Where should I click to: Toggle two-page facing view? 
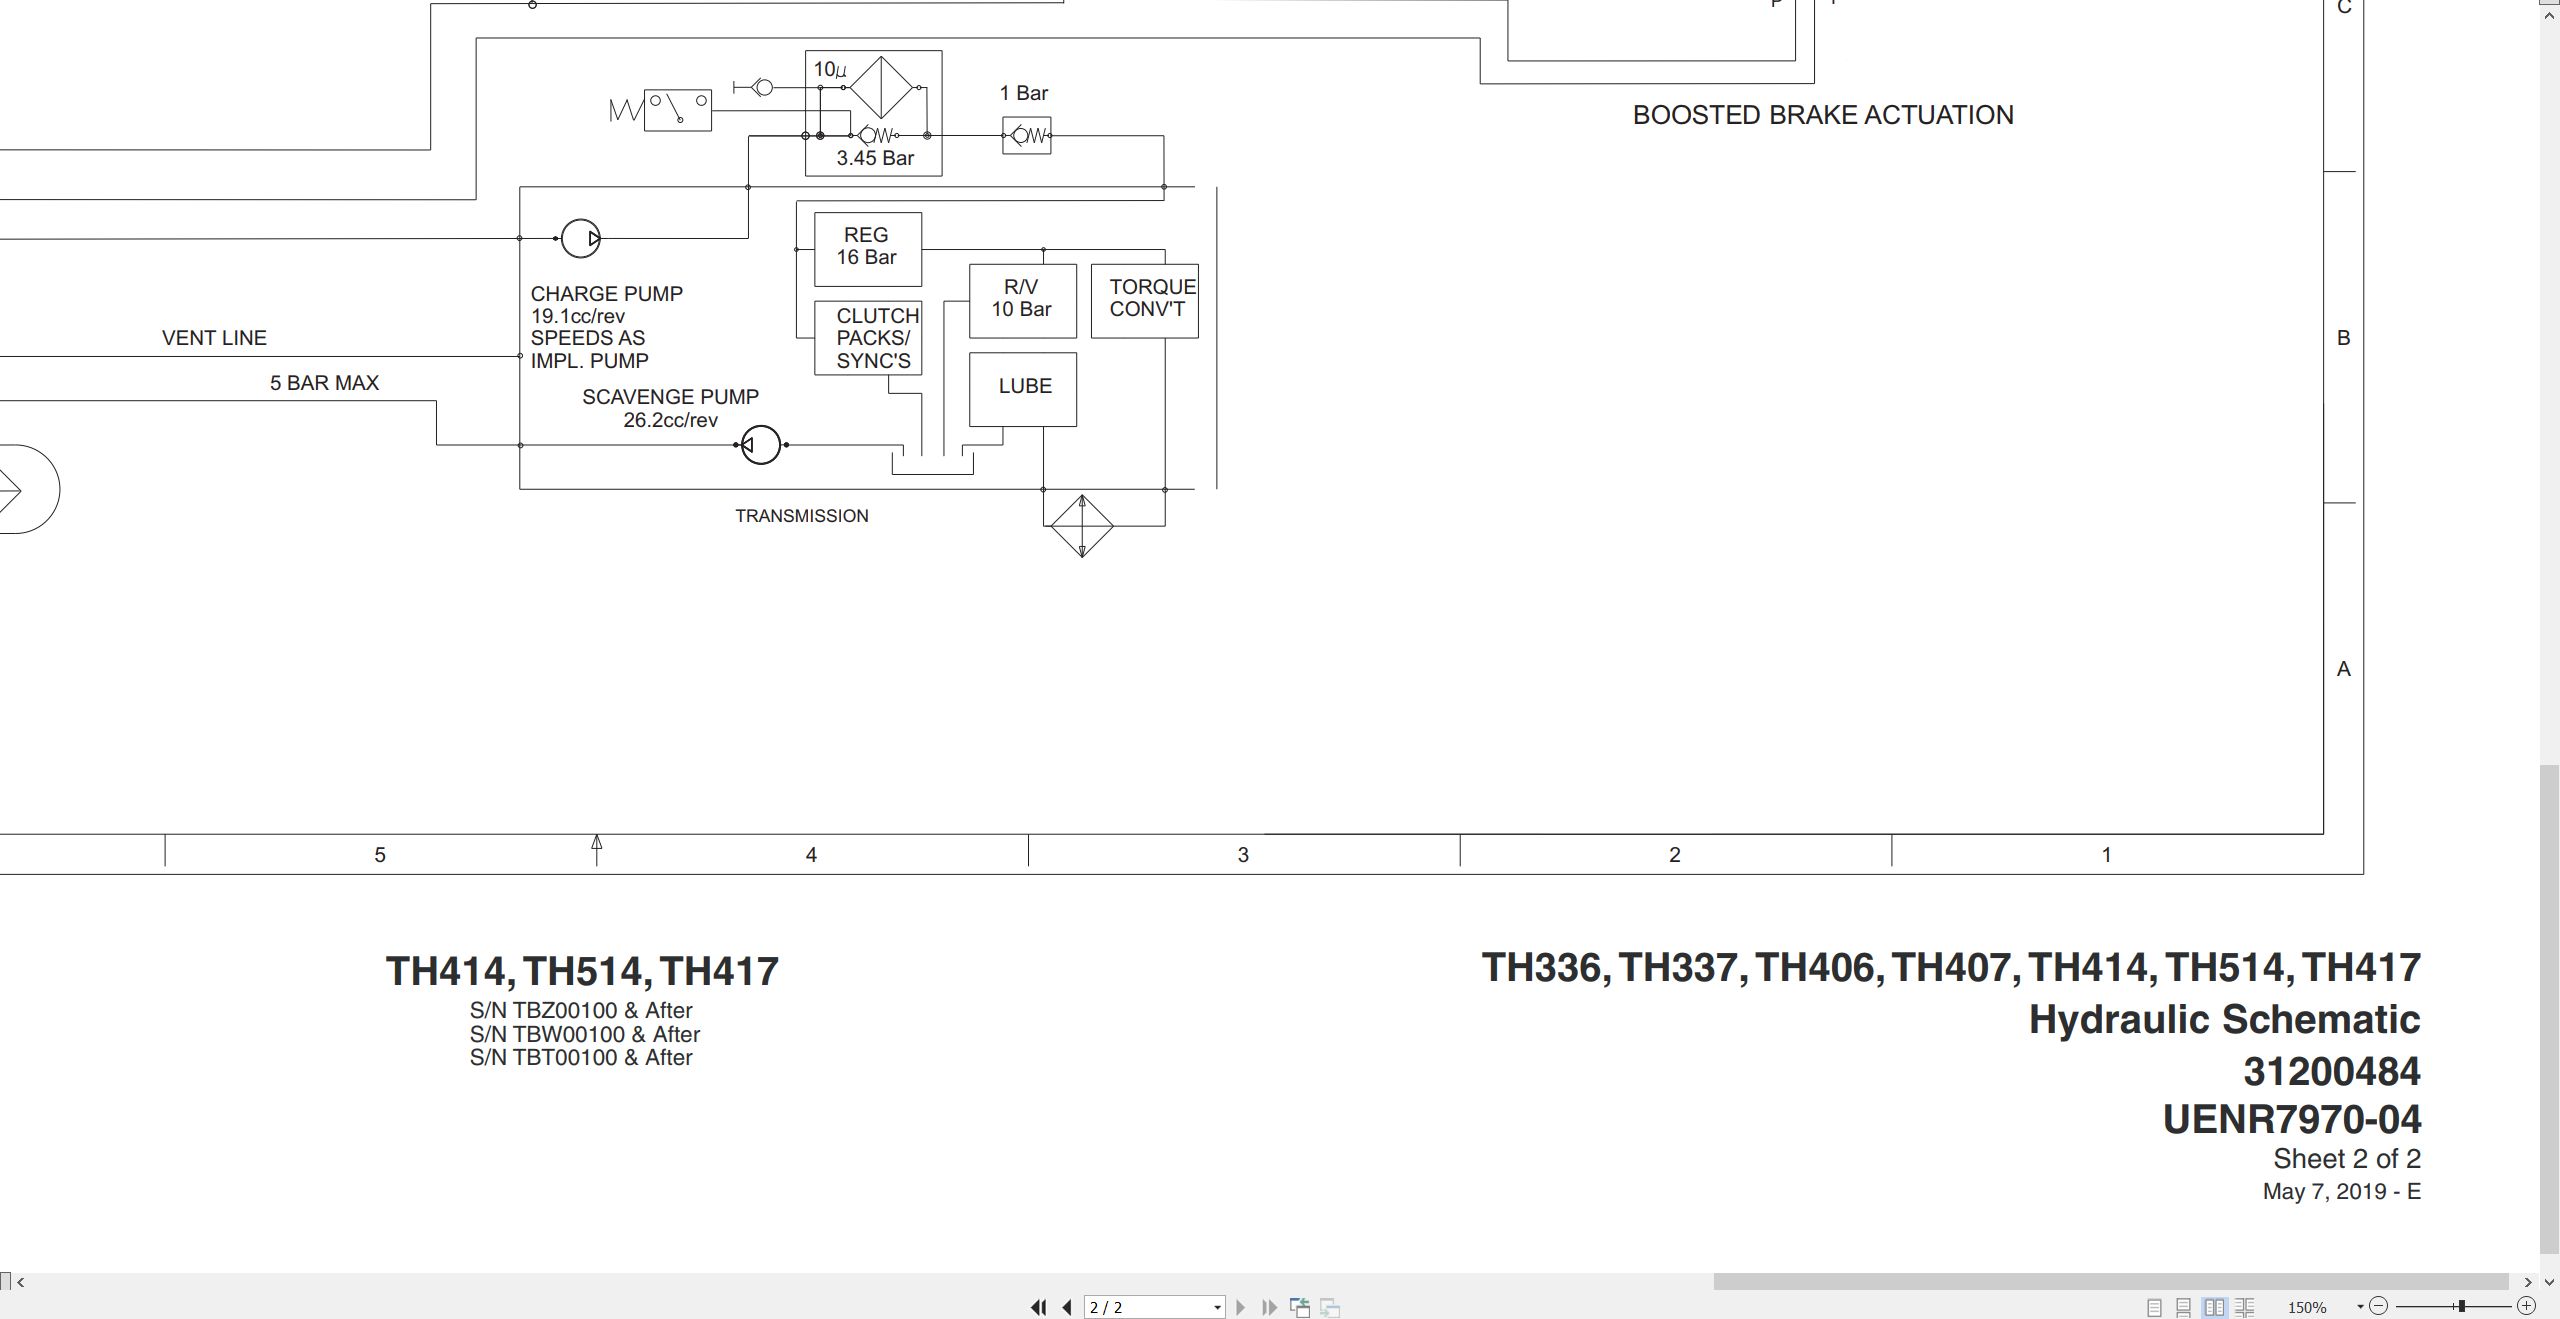click(x=2215, y=1307)
